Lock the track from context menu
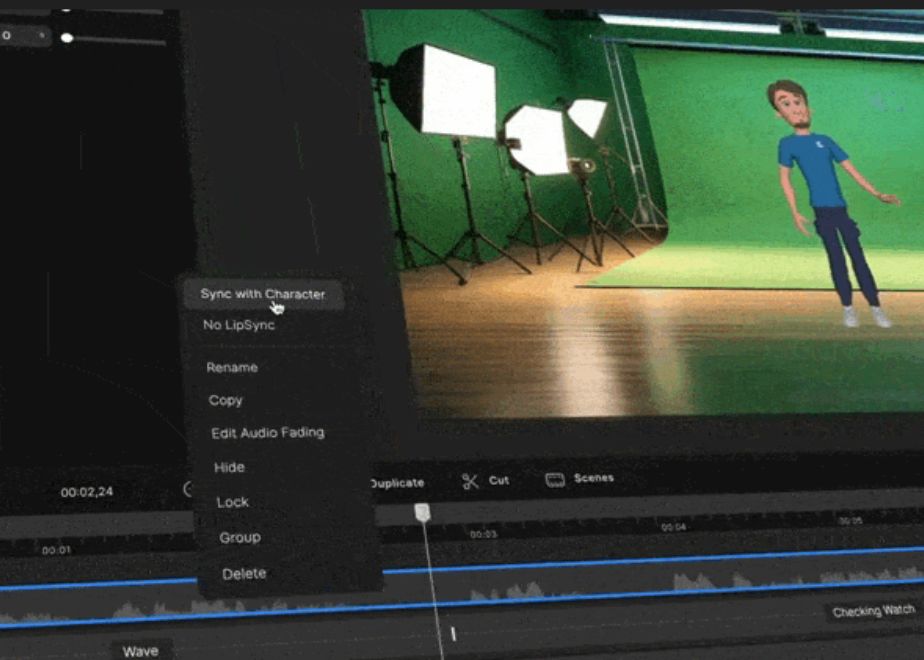Image resolution: width=924 pixels, height=660 pixels. [233, 502]
